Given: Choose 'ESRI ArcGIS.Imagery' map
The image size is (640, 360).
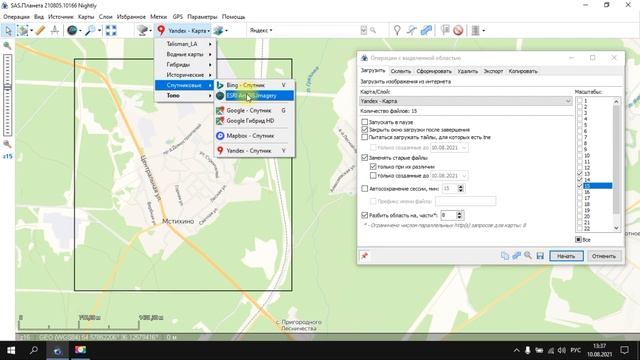Looking at the screenshot, I should [x=254, y=96].
